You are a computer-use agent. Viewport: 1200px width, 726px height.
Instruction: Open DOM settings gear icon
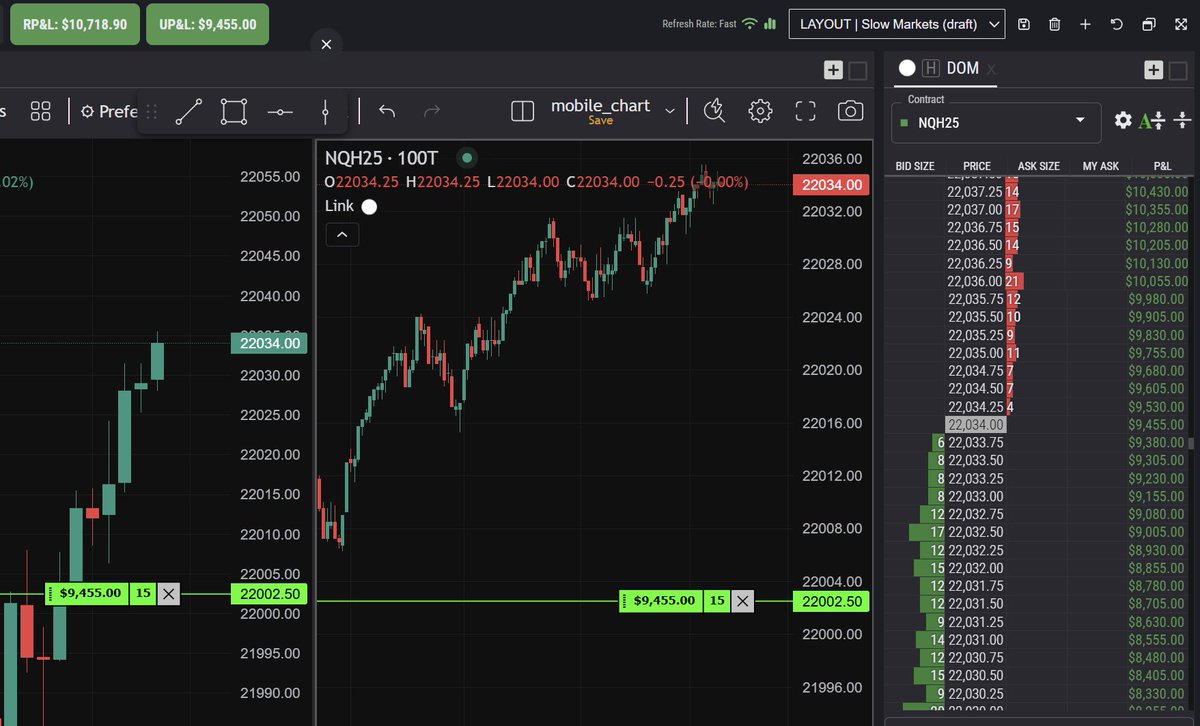pos(1123,120)
